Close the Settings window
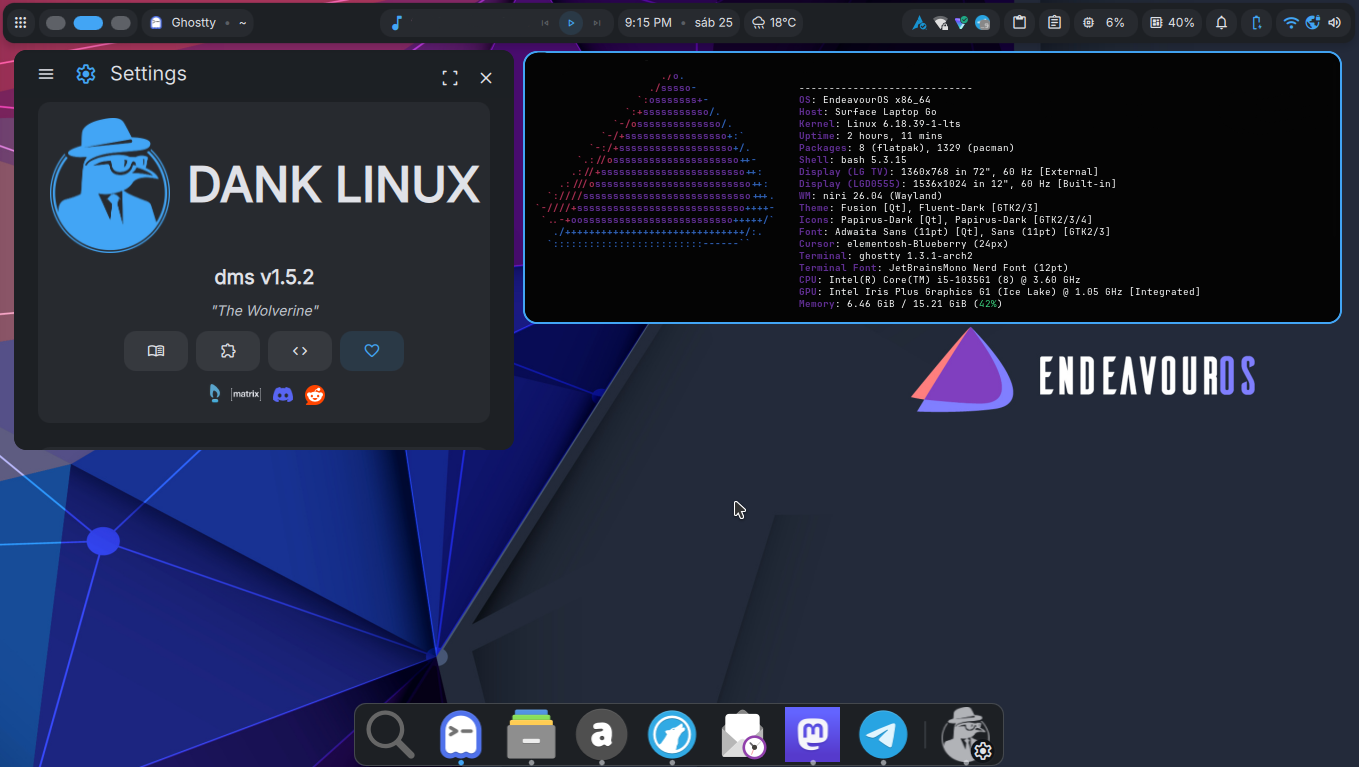Viewport: 1359px width, 767px height. (x=486, y=78)
